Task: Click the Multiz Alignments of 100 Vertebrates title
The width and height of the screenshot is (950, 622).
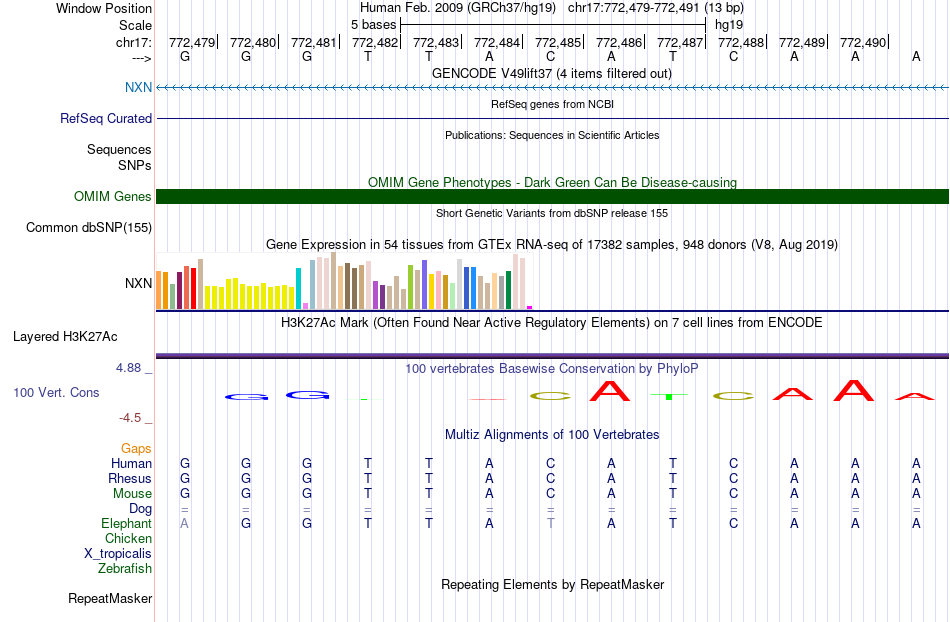Action: click(552, 434)
